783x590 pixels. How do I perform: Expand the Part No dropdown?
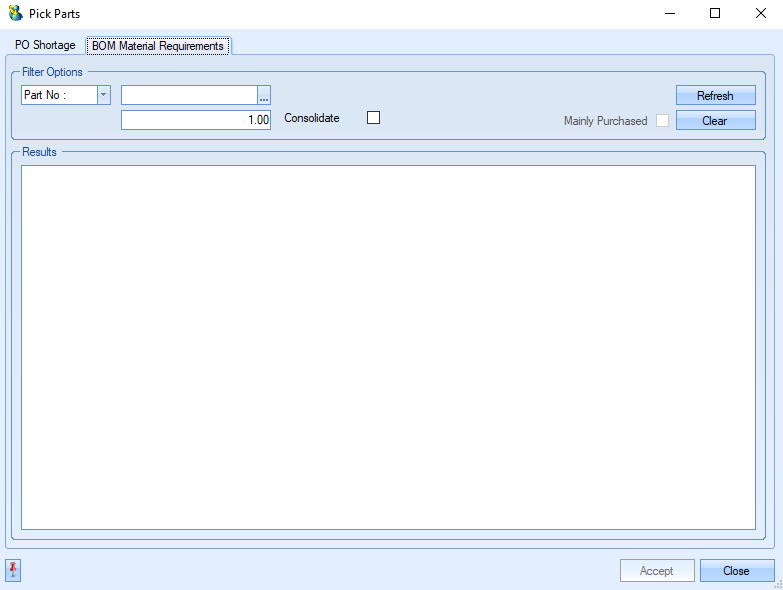click(104, 95)
